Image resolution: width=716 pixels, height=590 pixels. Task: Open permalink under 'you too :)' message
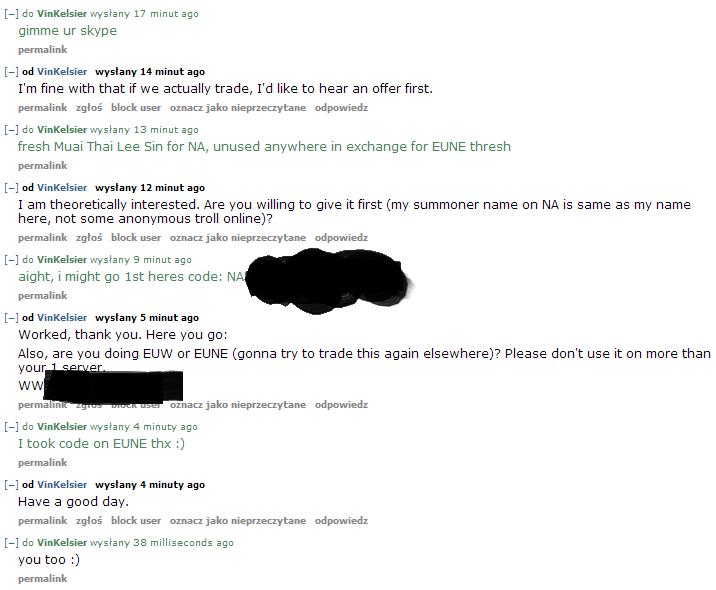[42, 579]
